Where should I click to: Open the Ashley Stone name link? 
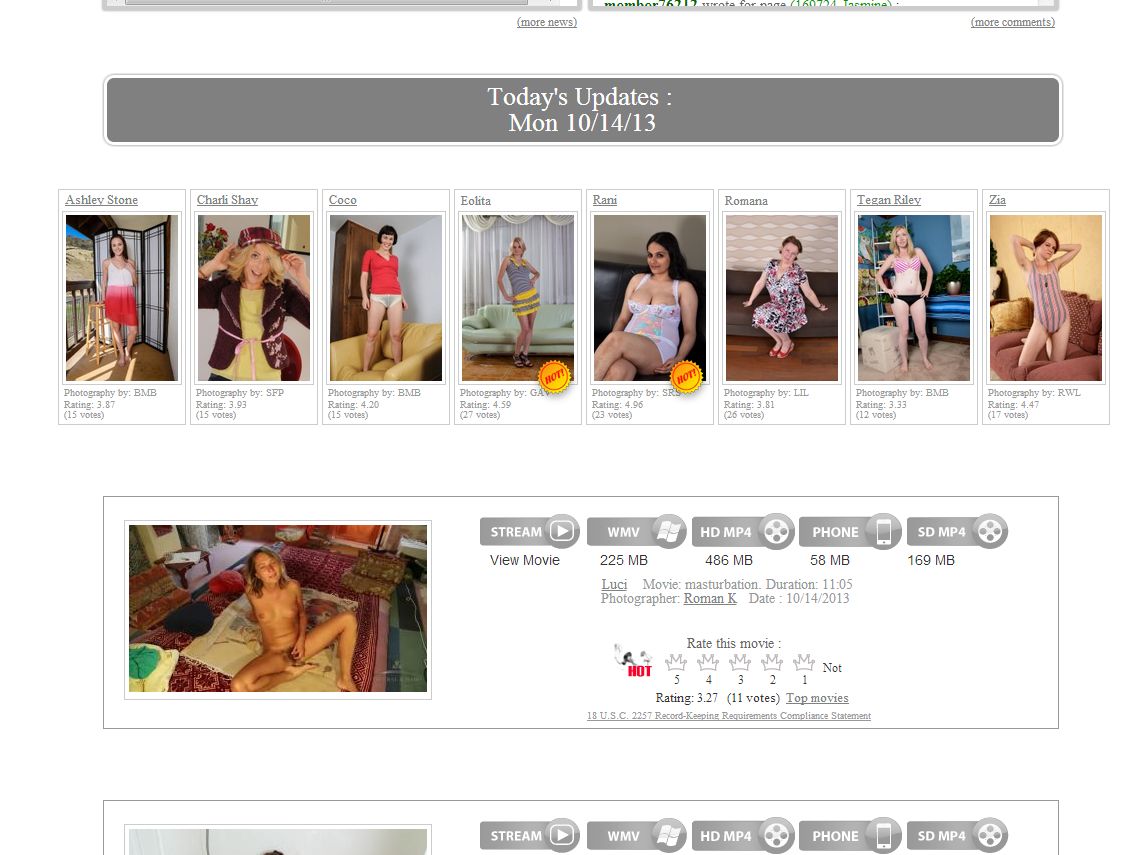(101, 200)
